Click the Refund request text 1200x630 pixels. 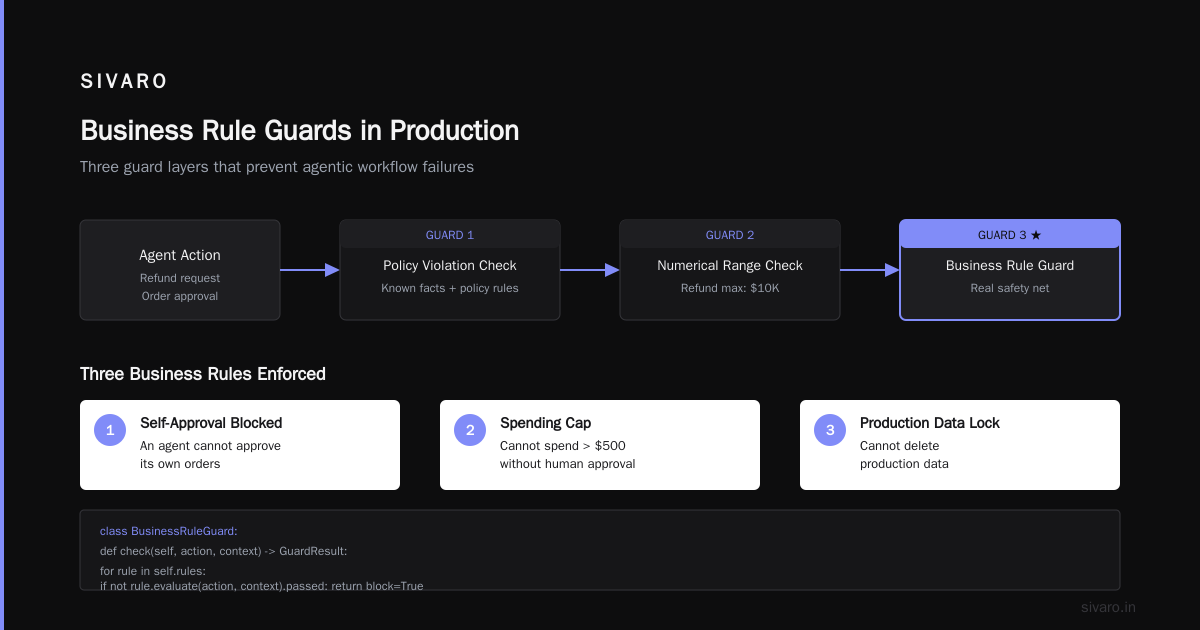point(180,278)
